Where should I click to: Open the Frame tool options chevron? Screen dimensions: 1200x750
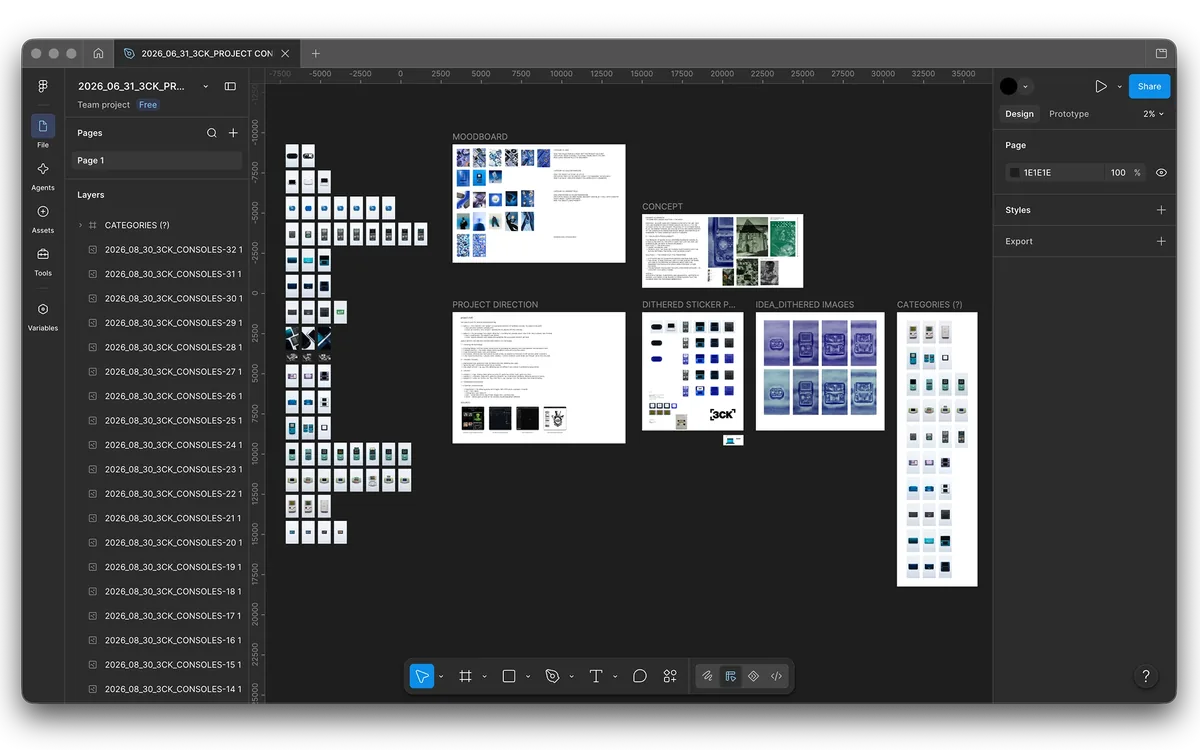coord(485,677)
